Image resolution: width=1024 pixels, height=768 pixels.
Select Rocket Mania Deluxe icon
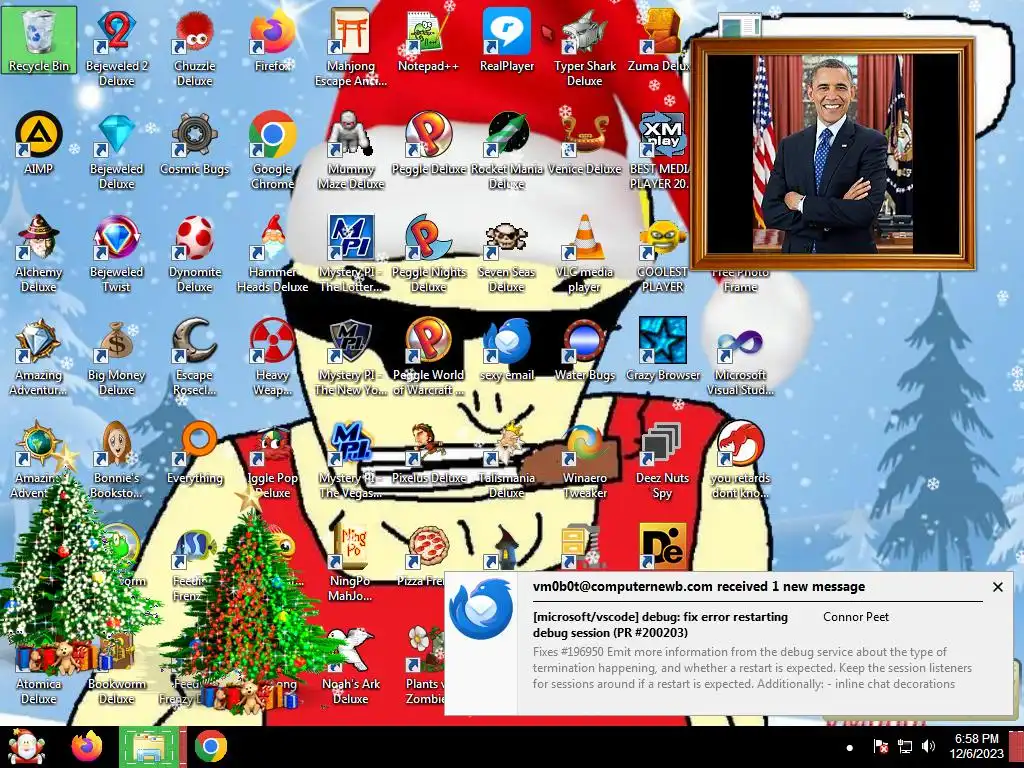click(x=507, y=150)
